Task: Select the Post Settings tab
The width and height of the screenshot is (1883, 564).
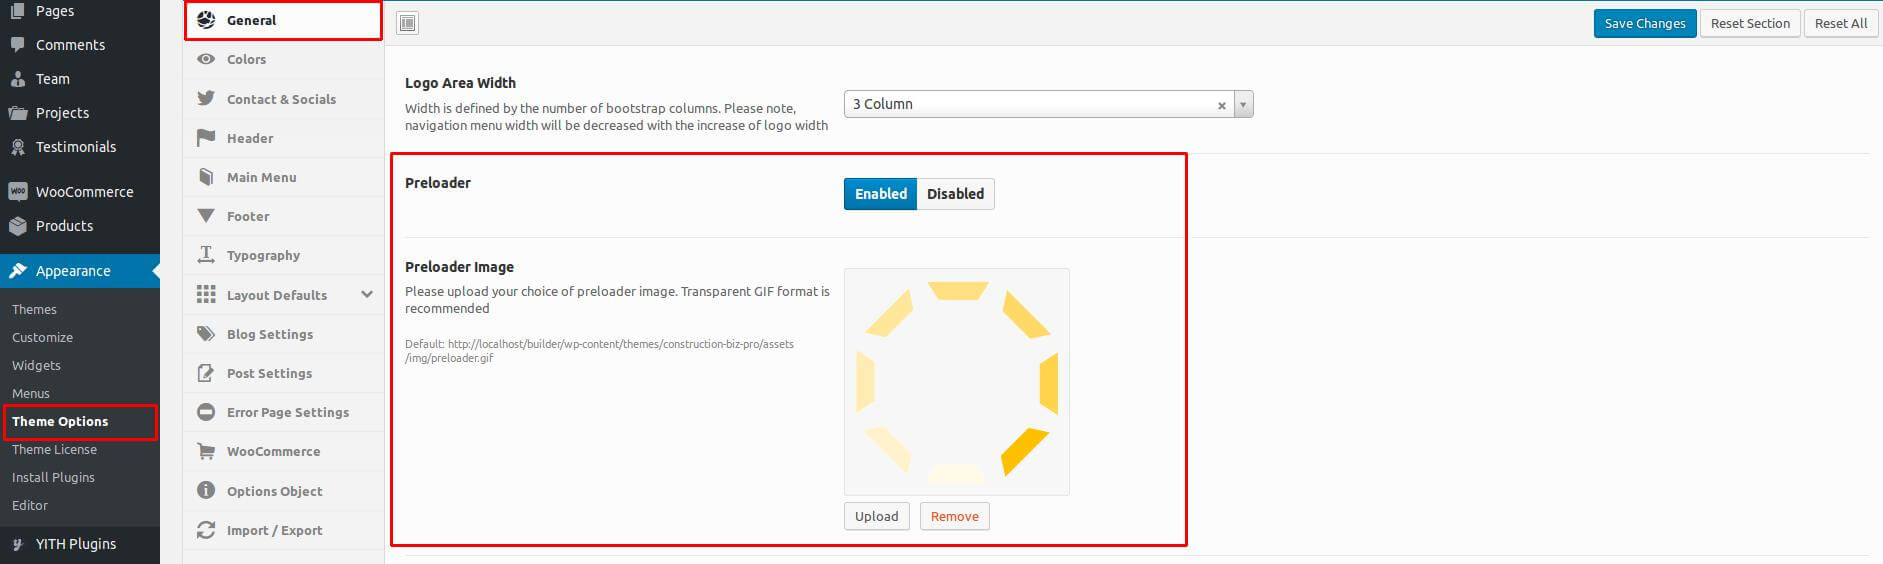Action: [283, 373]
